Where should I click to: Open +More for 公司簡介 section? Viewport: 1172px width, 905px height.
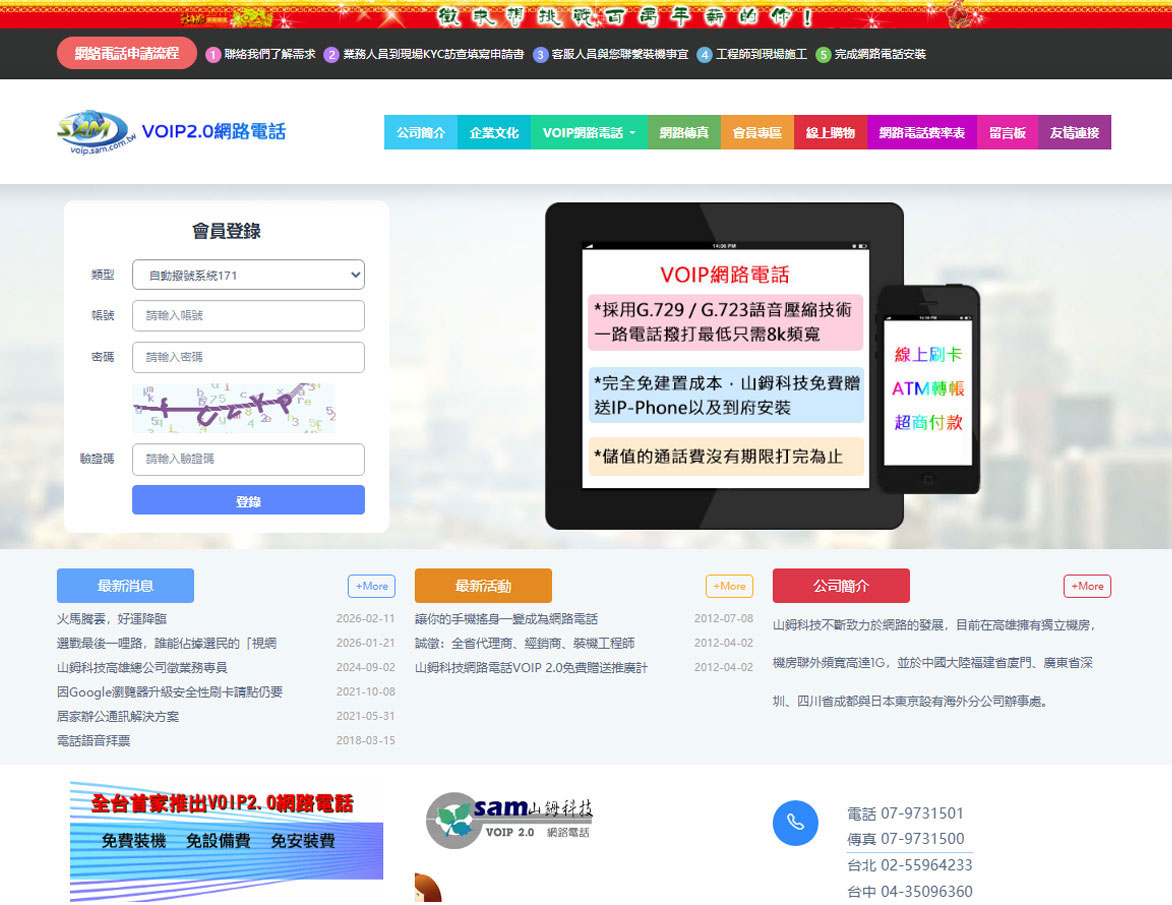(x=1087, y=586)
